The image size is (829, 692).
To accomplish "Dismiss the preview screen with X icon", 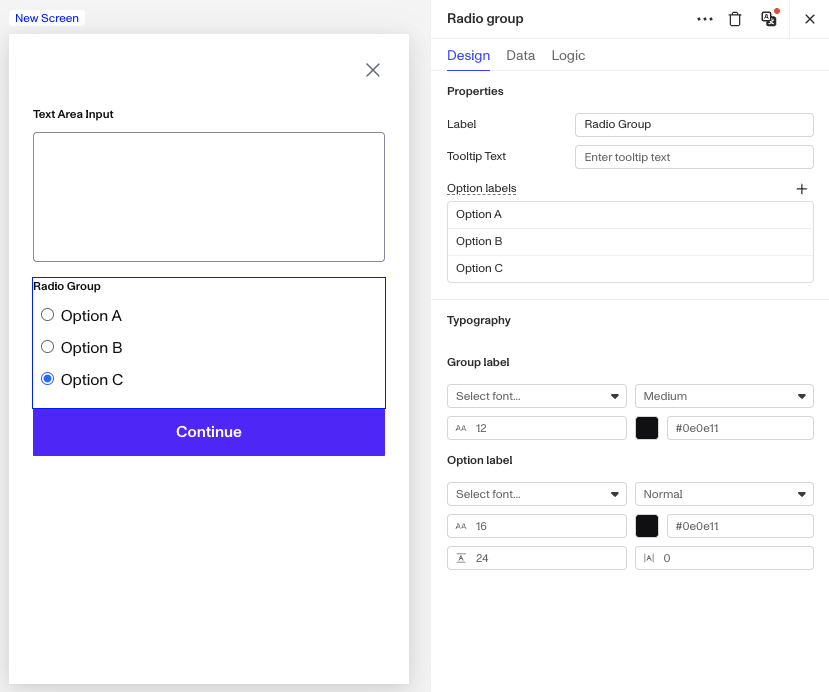I will click(373, 70).
